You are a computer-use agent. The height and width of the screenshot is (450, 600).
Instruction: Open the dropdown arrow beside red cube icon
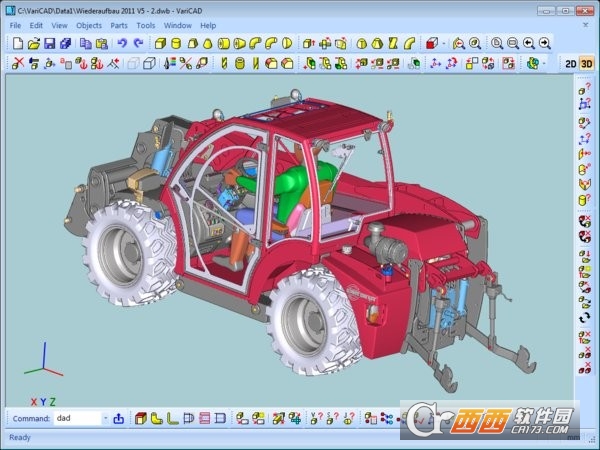[443, 43]
